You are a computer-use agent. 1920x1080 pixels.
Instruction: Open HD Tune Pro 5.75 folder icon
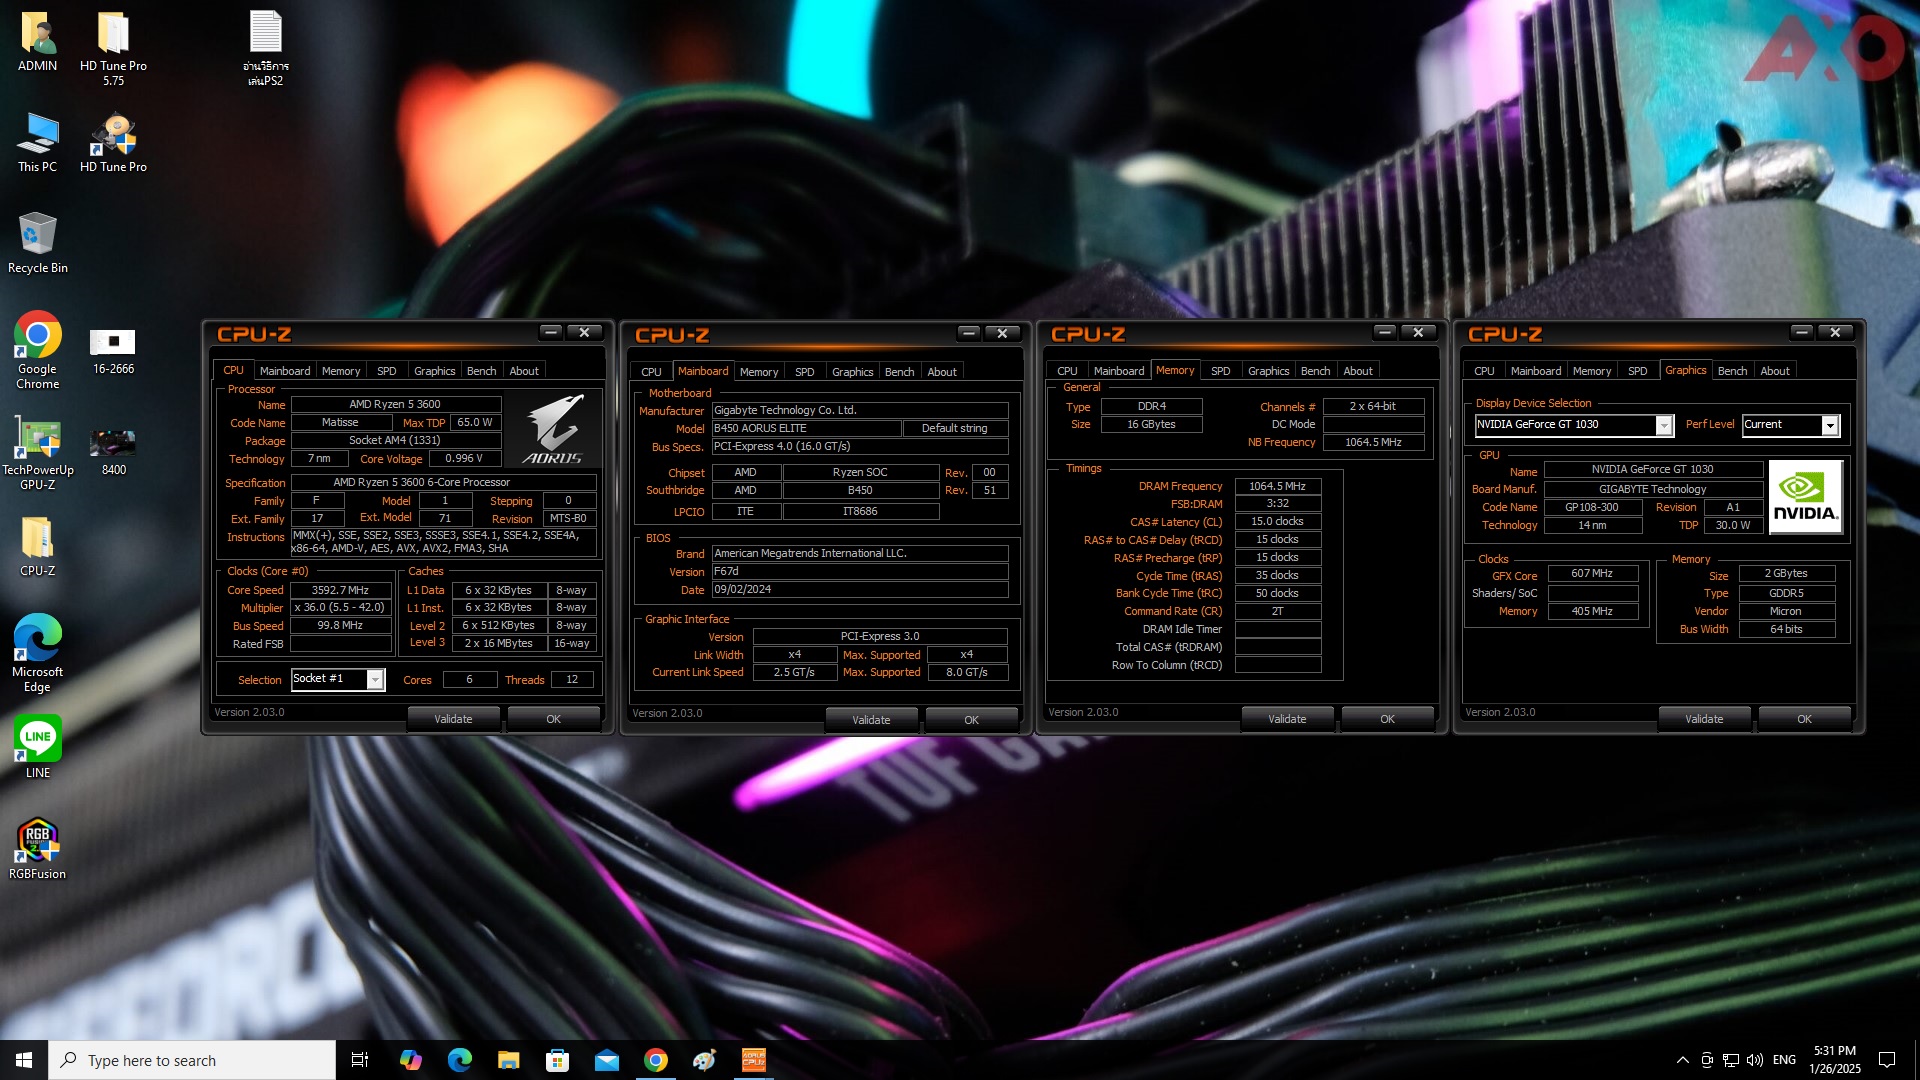click(x=113, y=48)
